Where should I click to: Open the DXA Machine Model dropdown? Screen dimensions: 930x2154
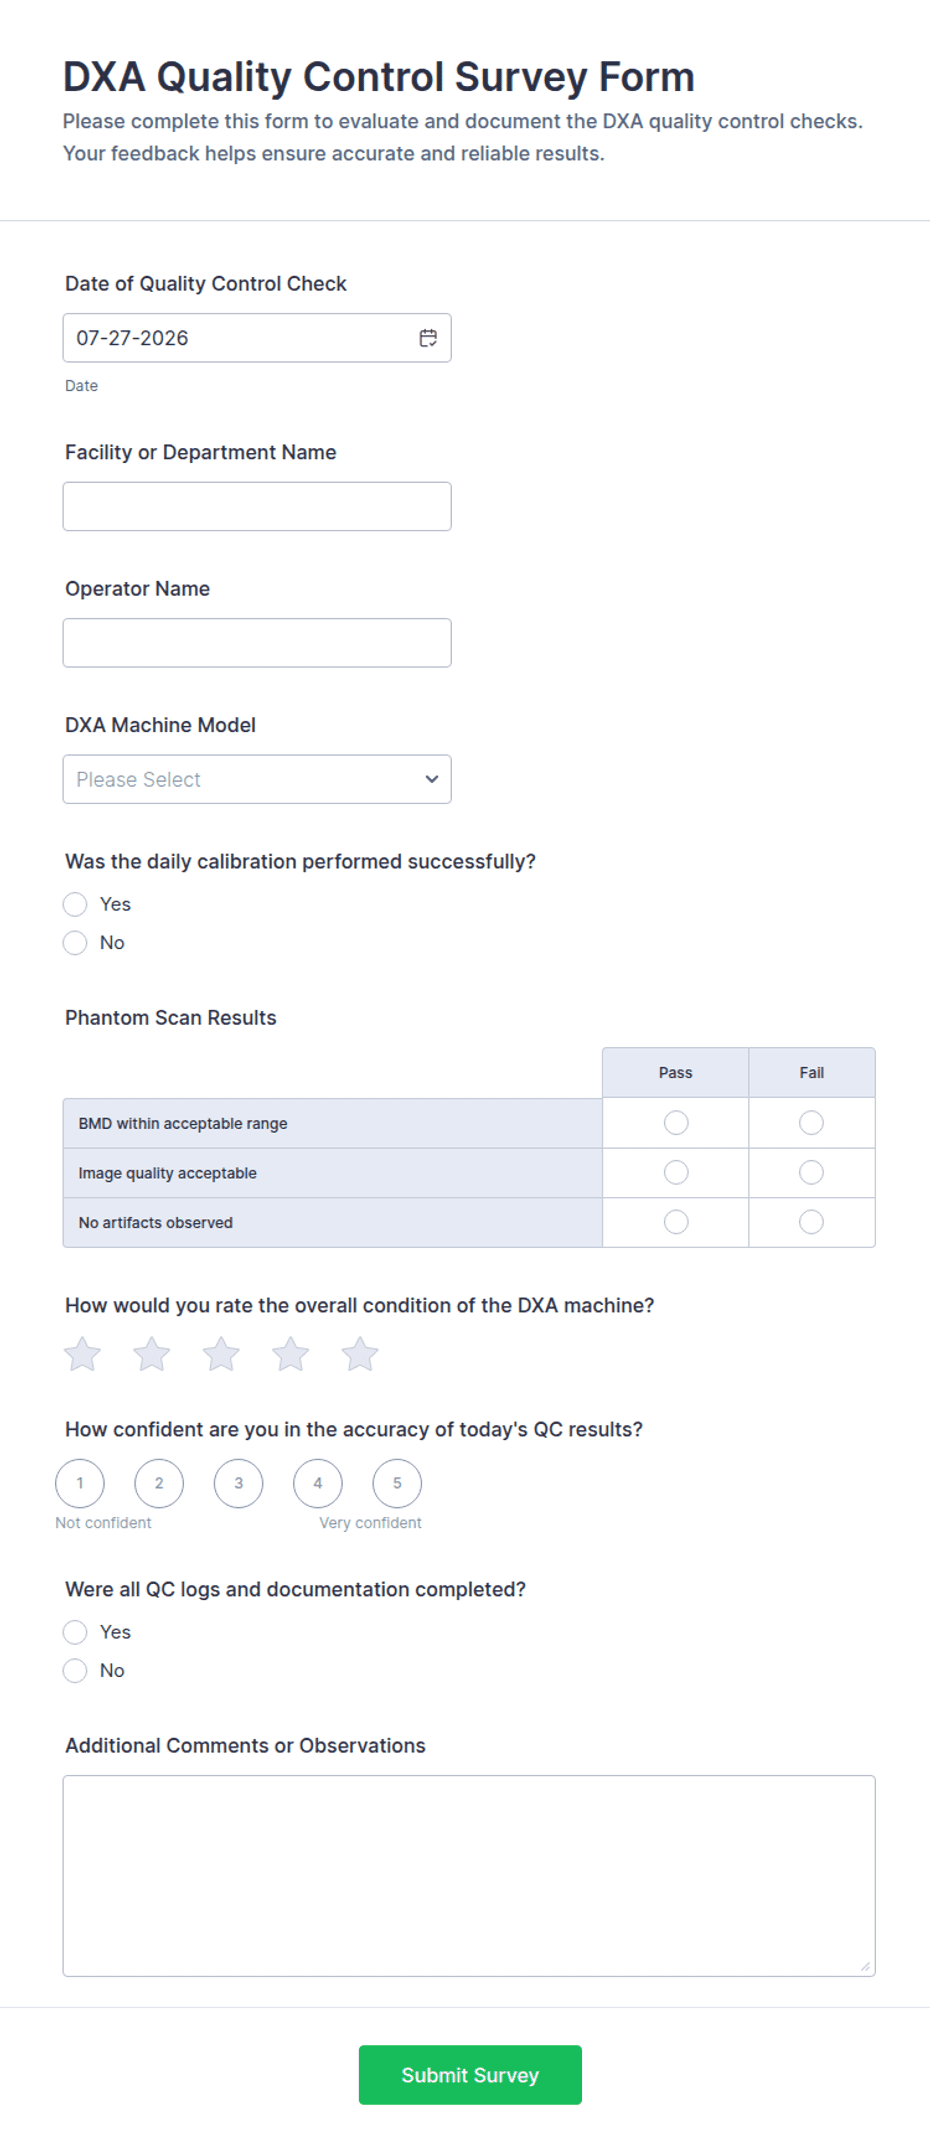point(257,779)
